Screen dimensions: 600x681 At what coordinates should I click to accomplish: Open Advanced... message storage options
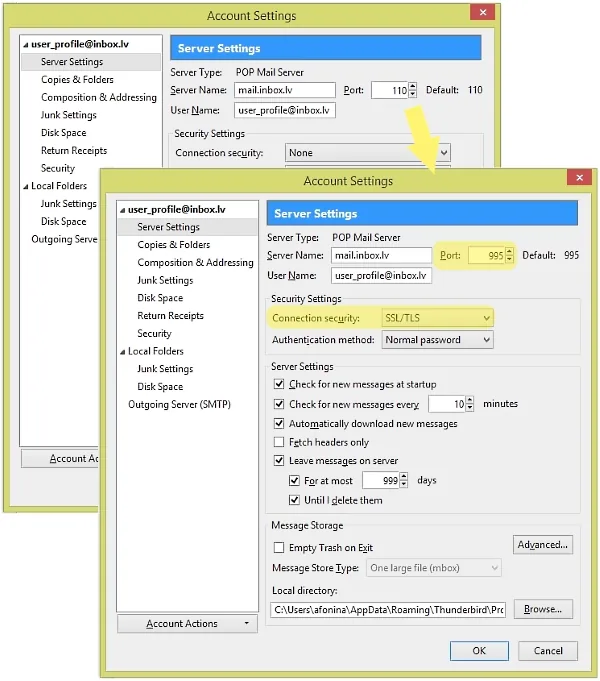pyautogui.click(x=543, y=545)
